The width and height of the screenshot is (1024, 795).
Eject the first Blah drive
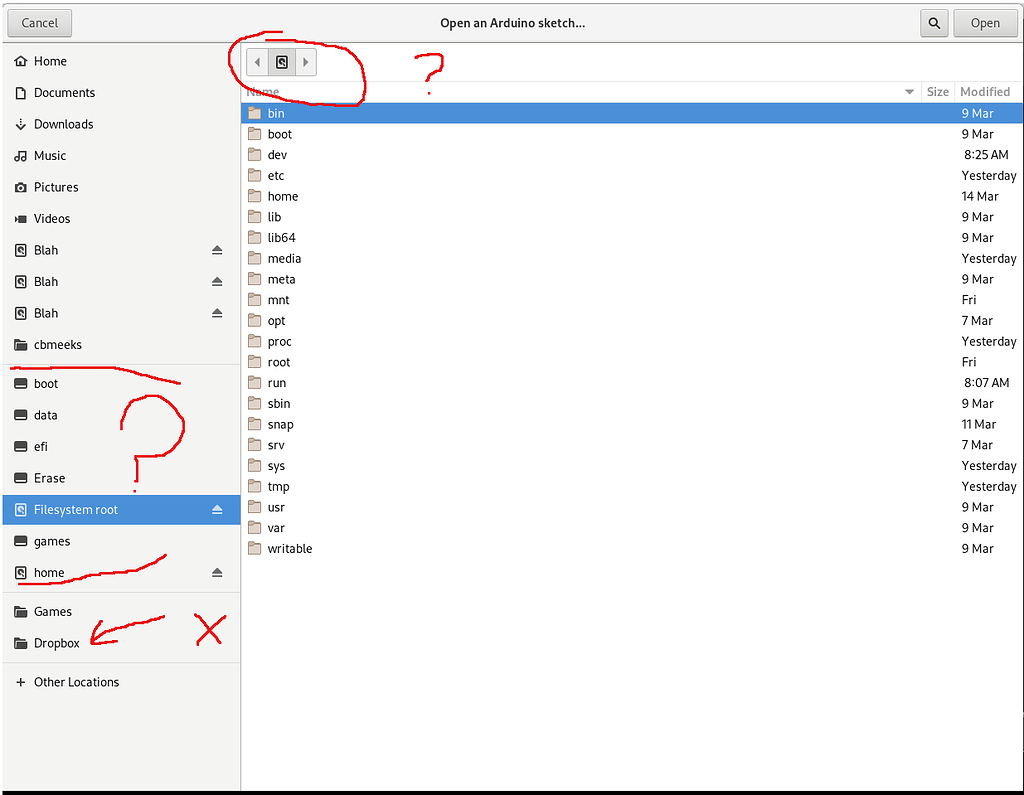pyautogui.click(x=217, y=250)
